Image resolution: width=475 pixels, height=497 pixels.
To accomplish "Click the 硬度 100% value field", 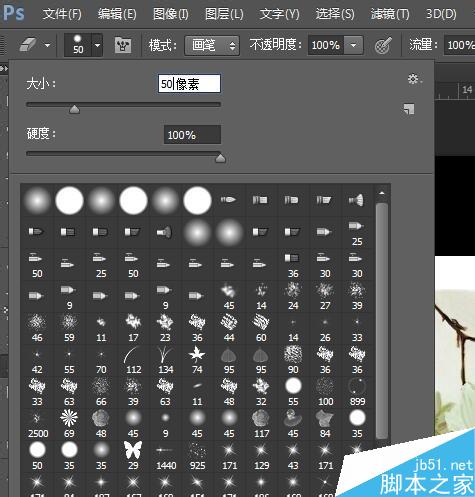I will pyautogui.click(x=192, y=135).
